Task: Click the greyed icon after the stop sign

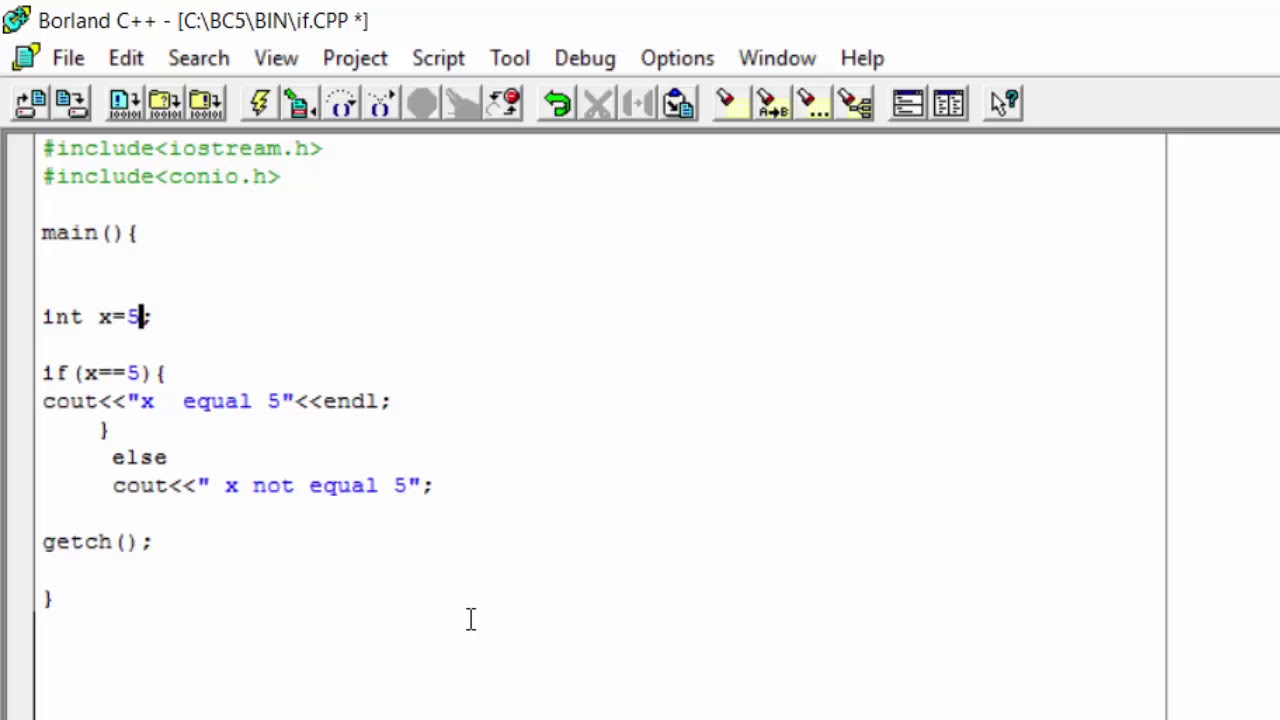Action: coord(462,103)
